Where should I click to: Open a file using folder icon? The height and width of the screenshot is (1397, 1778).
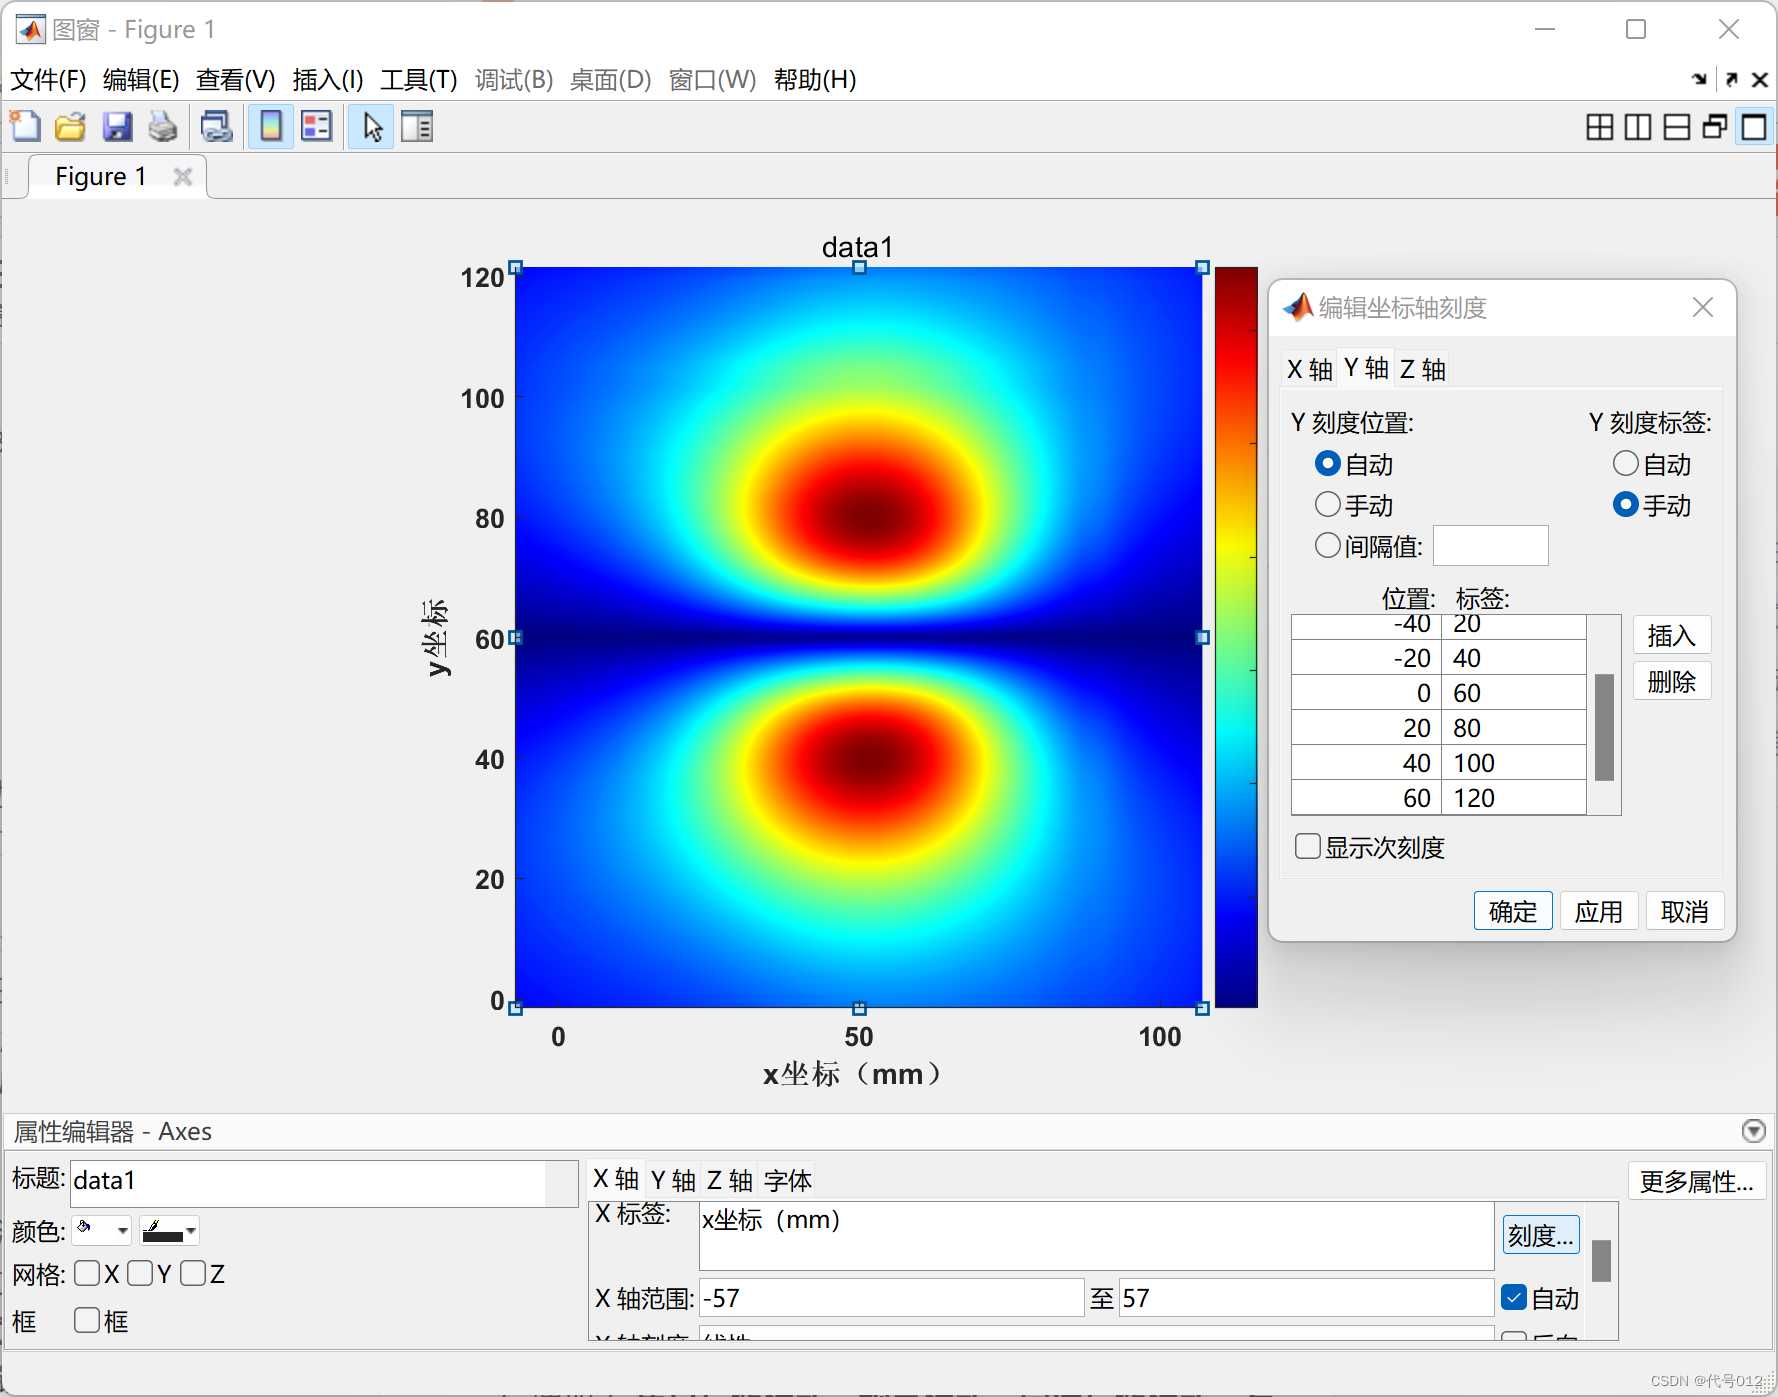tap(70, 127)
